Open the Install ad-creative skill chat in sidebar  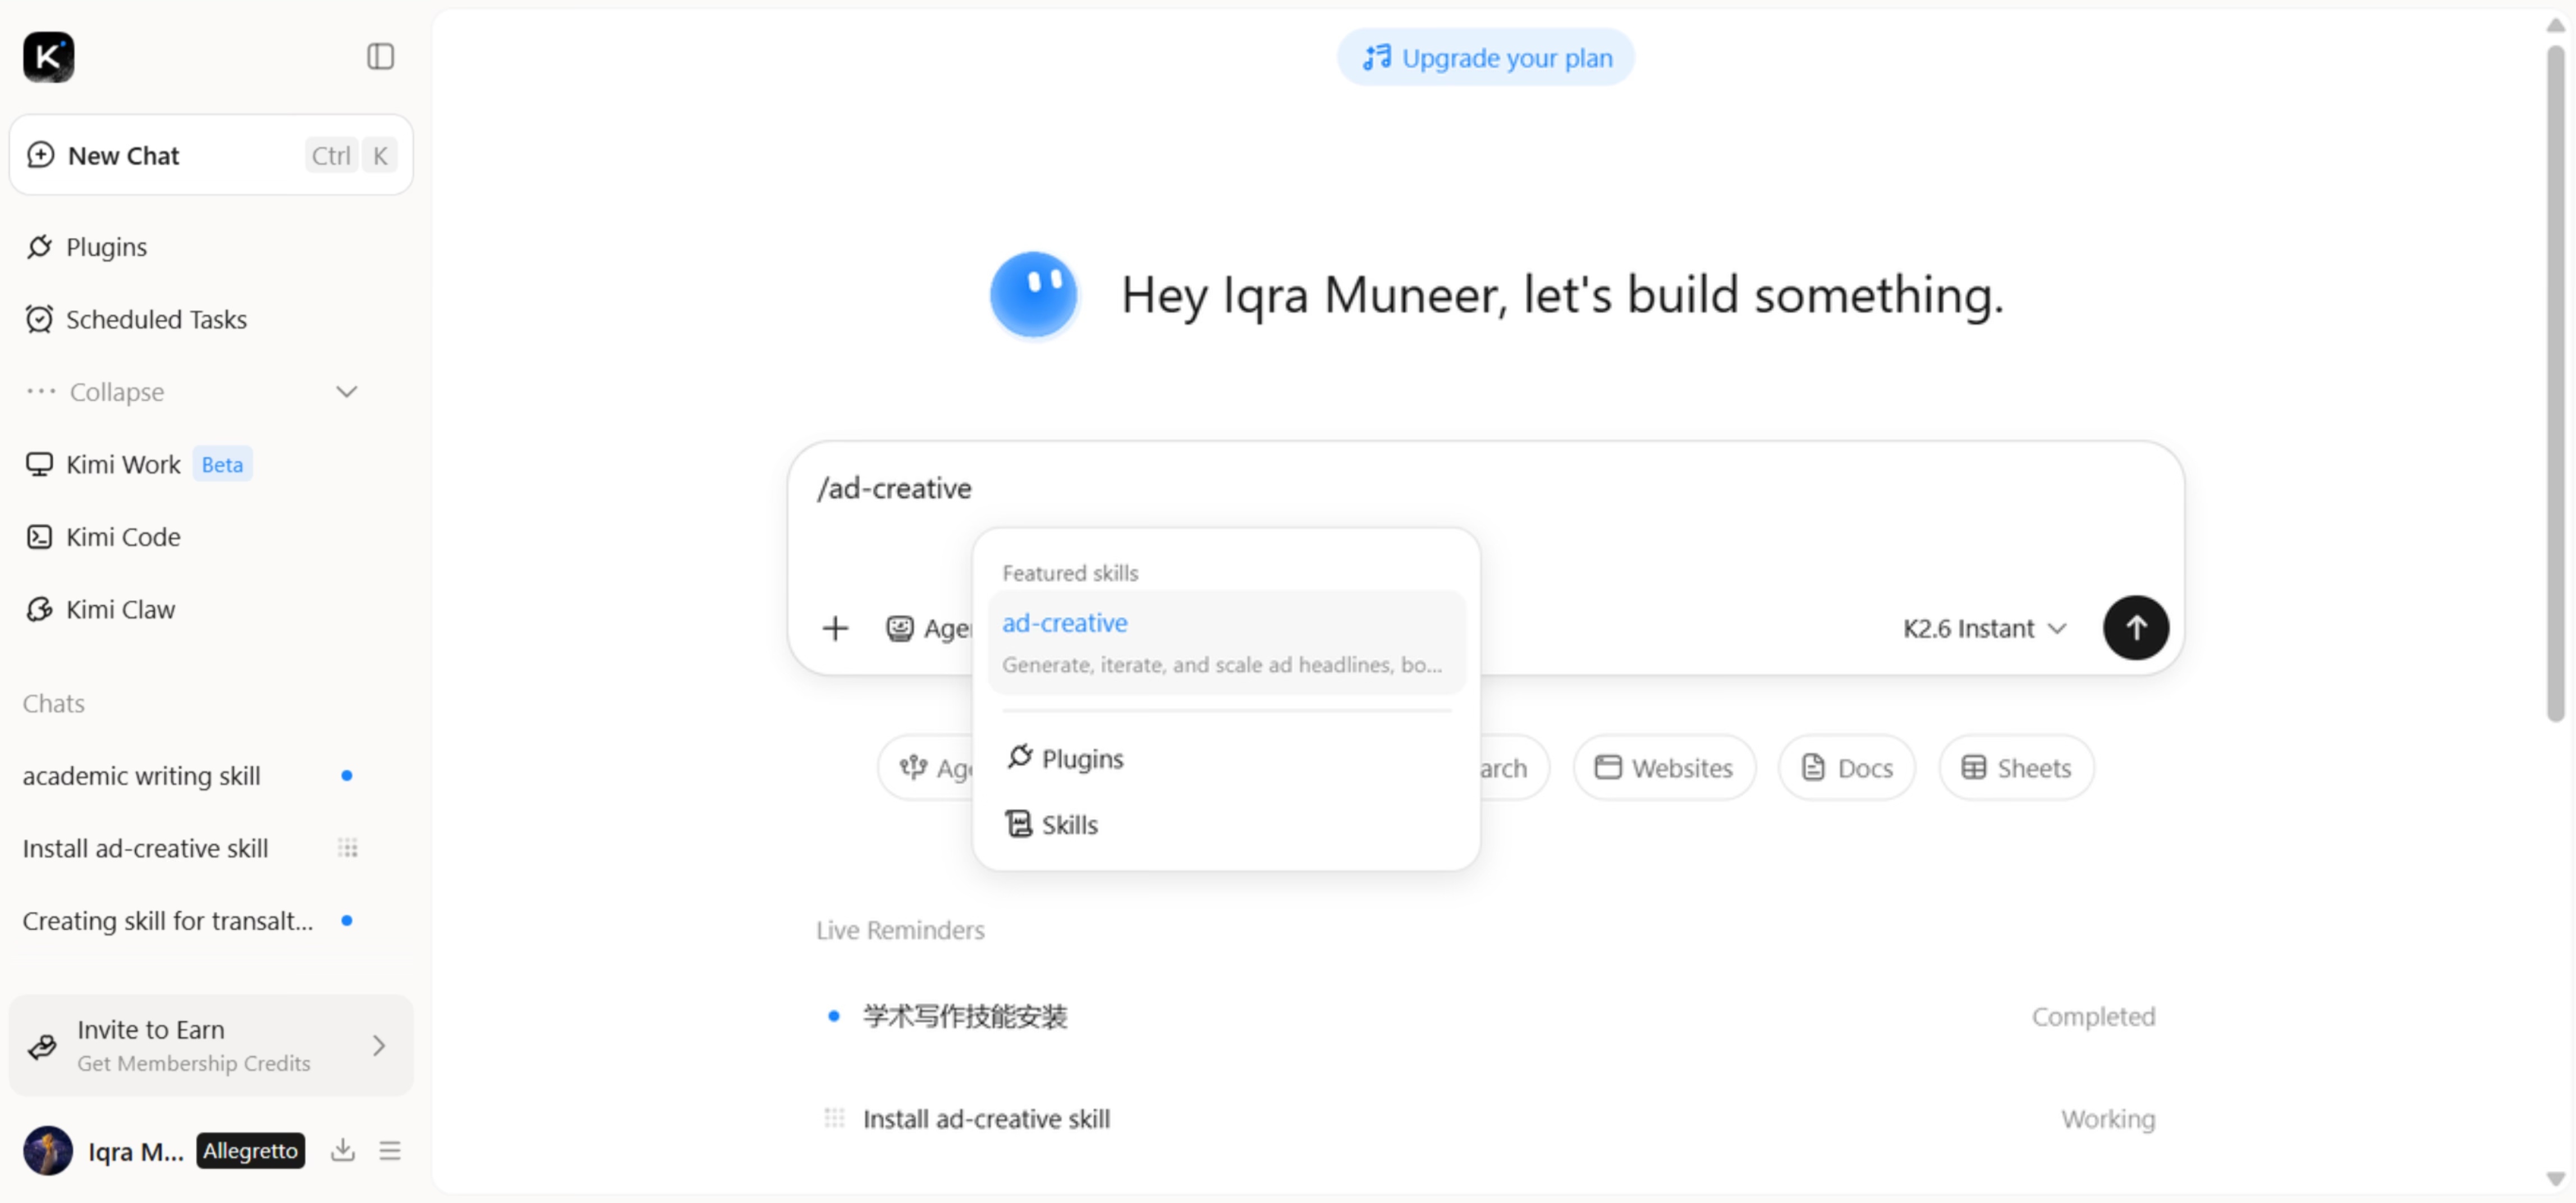[x=145, y=848]
